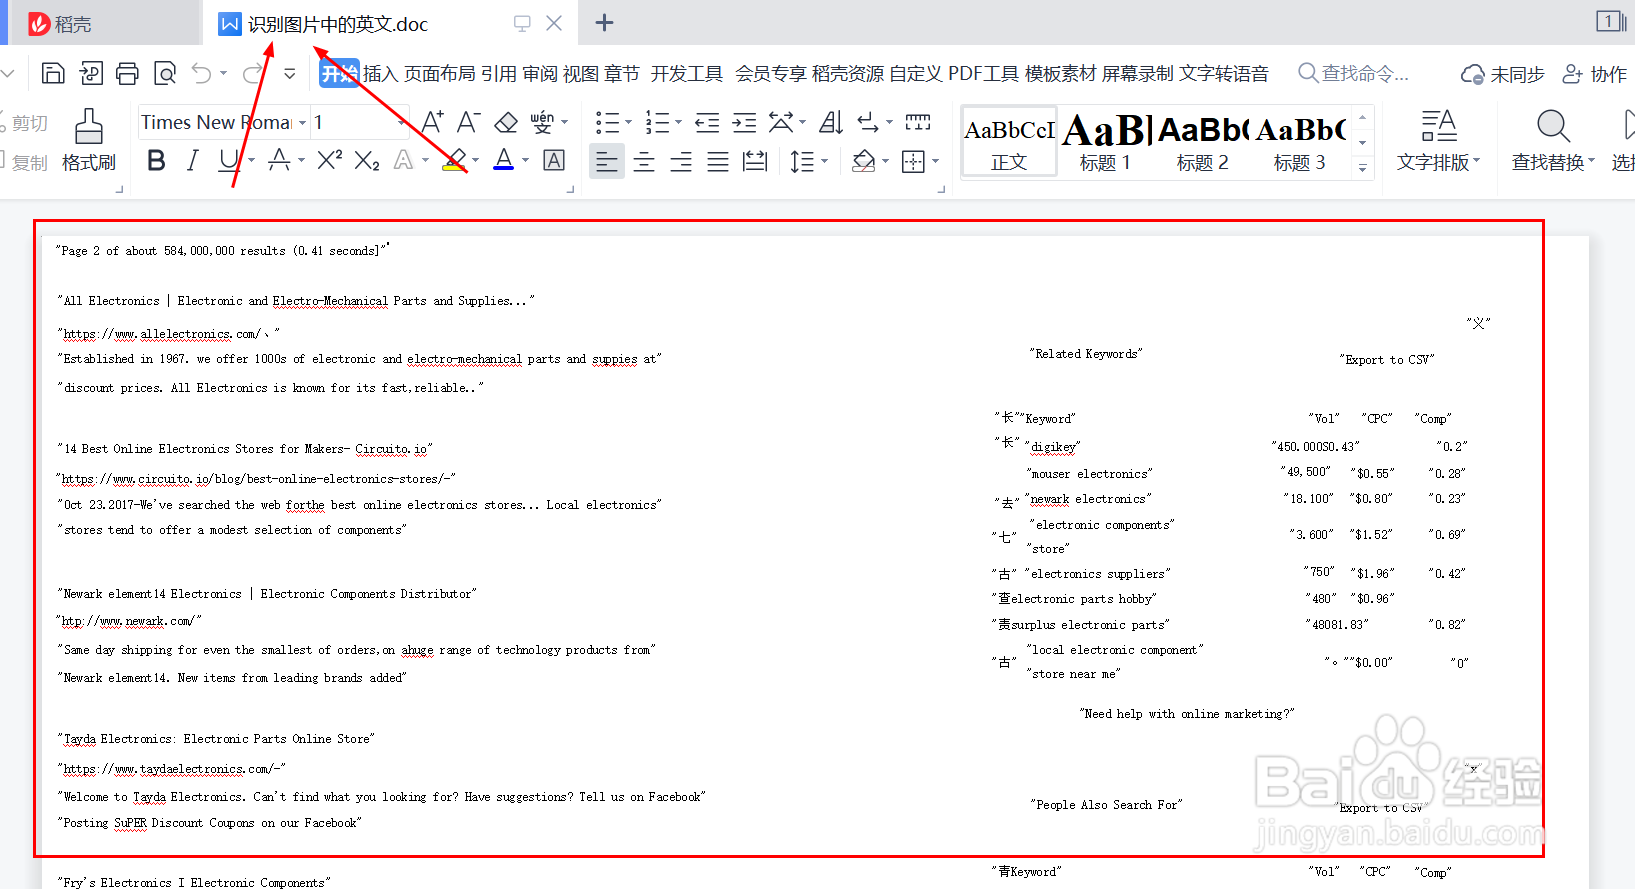Expand font color dropdown arrow

pos(525,160)
